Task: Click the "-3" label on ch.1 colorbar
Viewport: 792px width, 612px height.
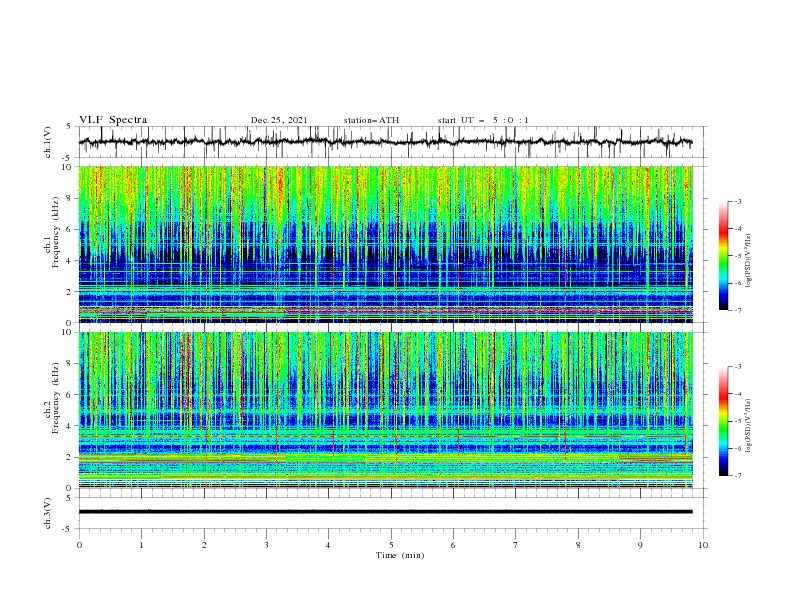Action: (738, 201)
